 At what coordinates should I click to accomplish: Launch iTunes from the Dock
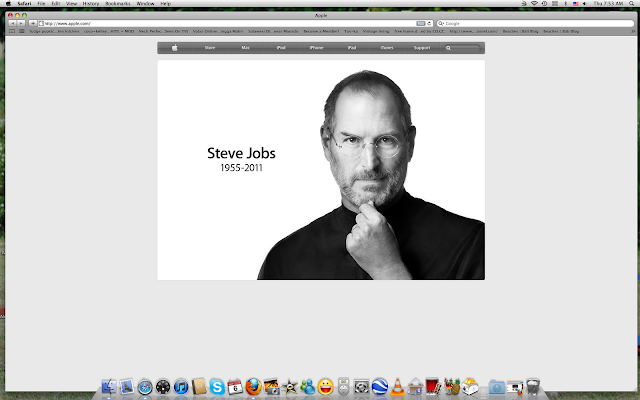tap(181, 387)
